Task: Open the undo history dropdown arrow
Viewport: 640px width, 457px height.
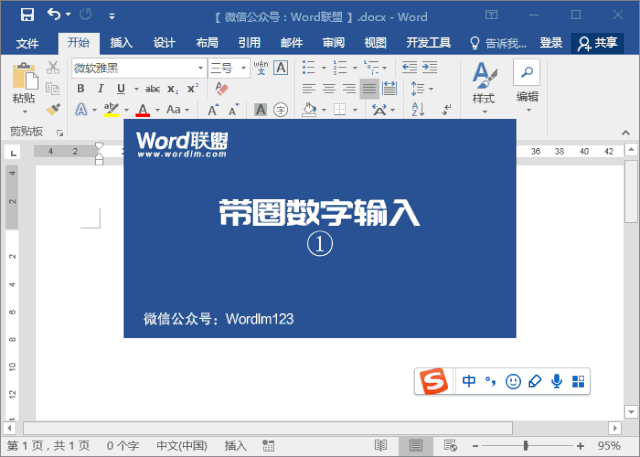Action: [x=69, y=15]
